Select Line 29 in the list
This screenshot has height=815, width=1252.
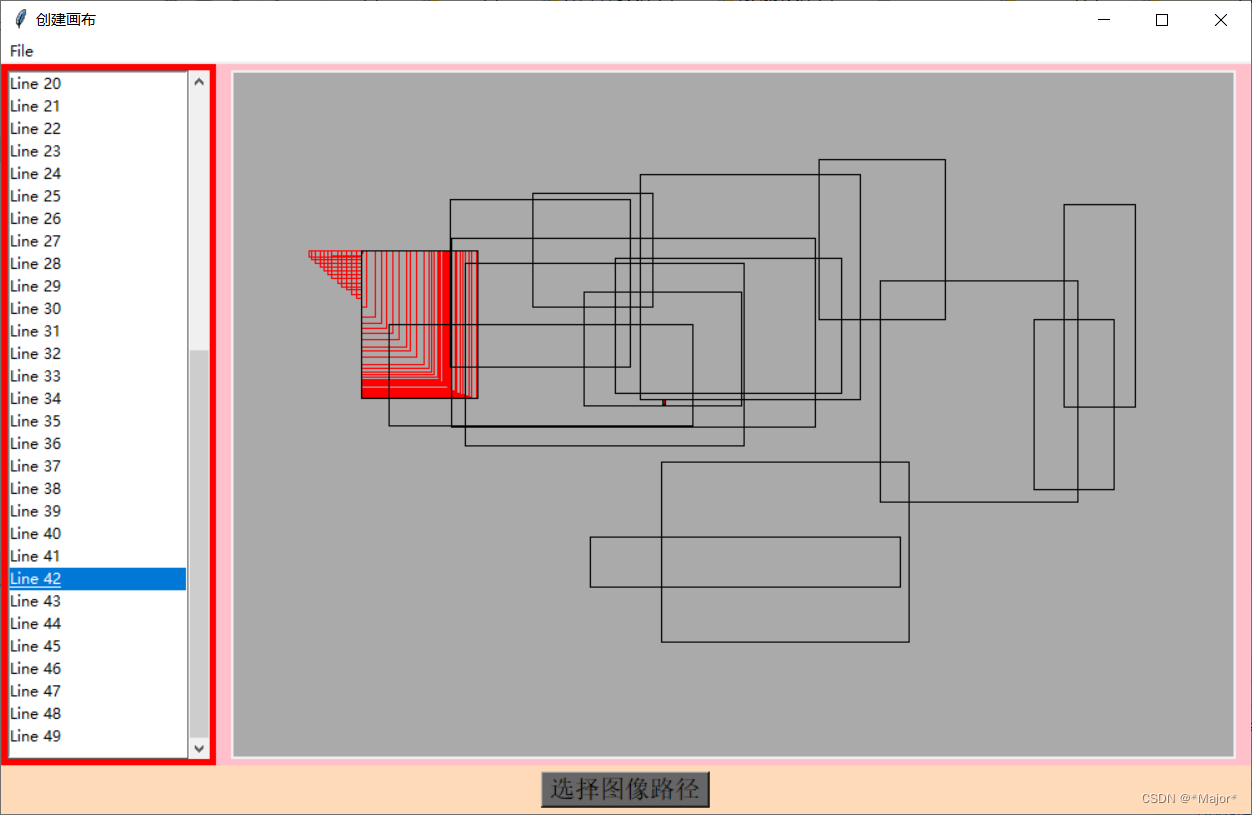pos(97,286)
